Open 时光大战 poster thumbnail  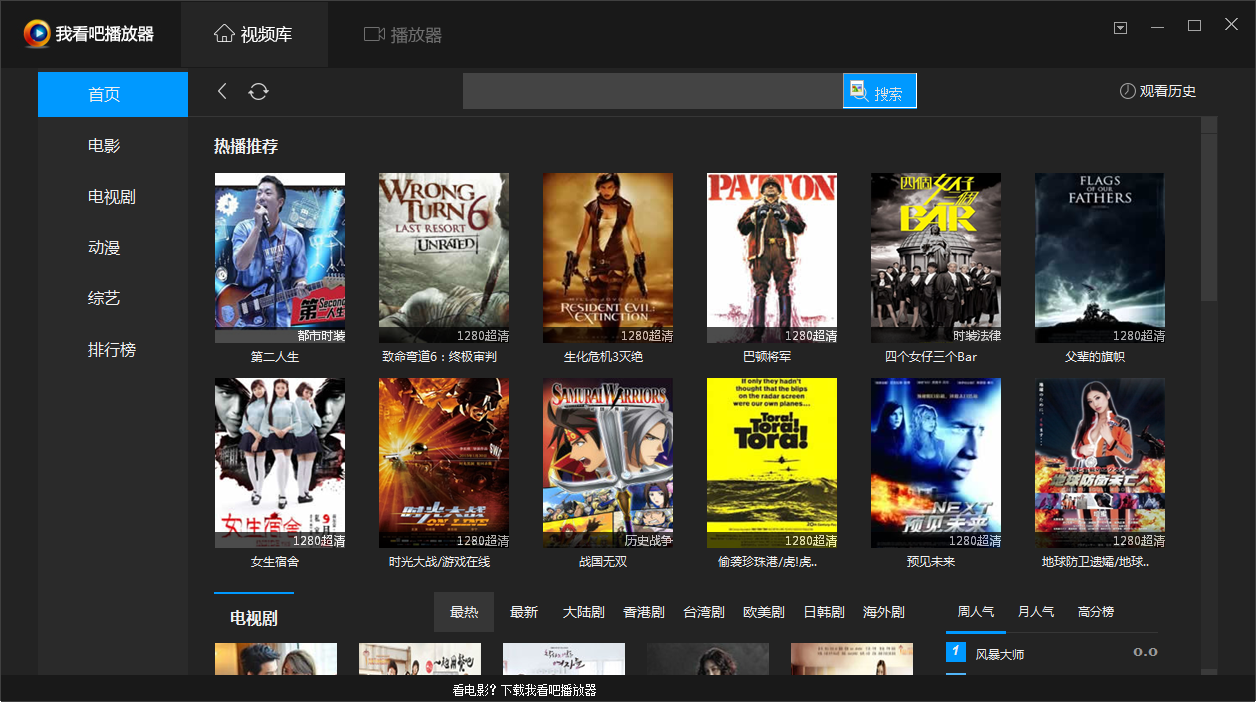(444, 463)
